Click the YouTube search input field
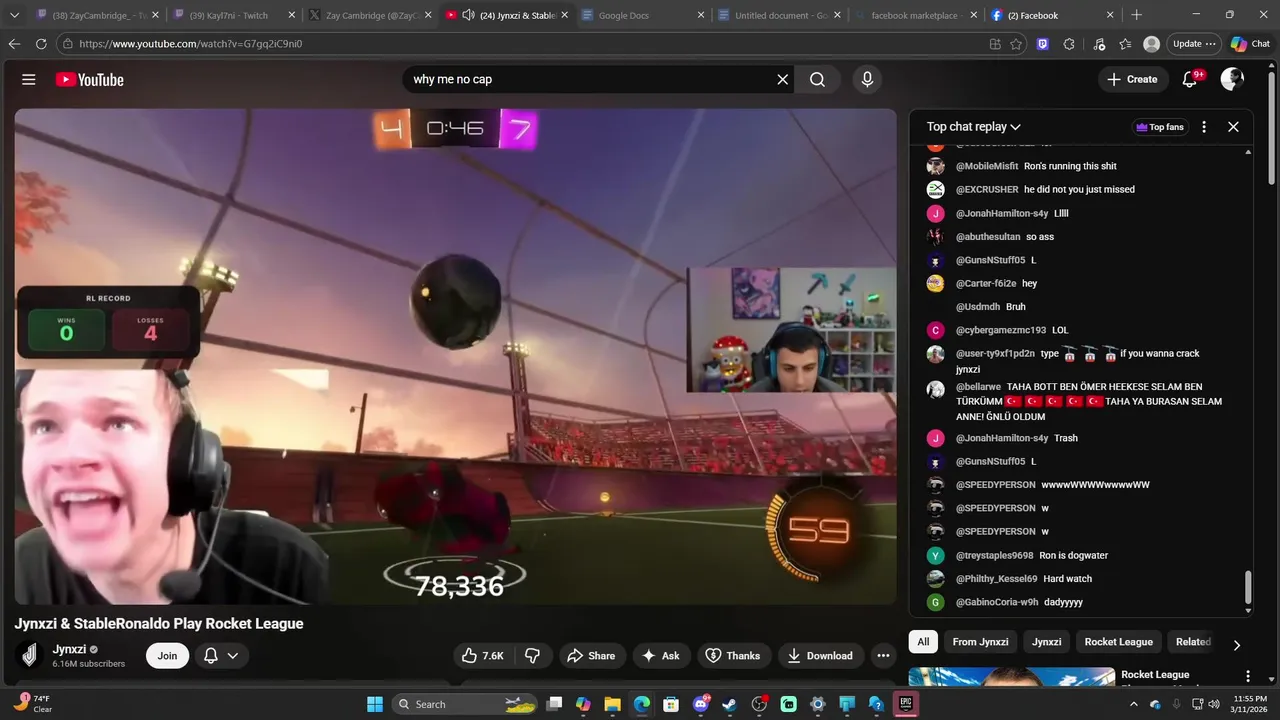 588,79
